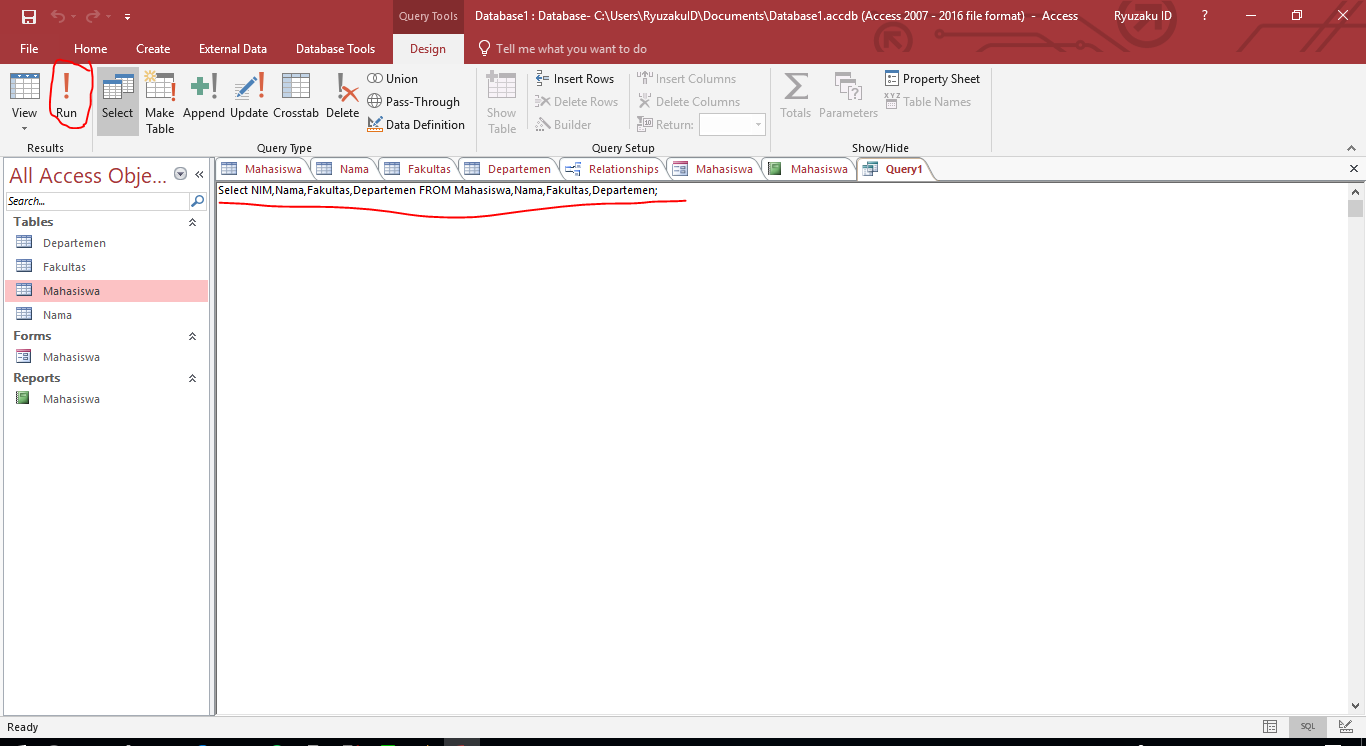Screen dimensions: 1366x746
Task: Choose the Pass-Through query option
Action: tap(414, 102)
